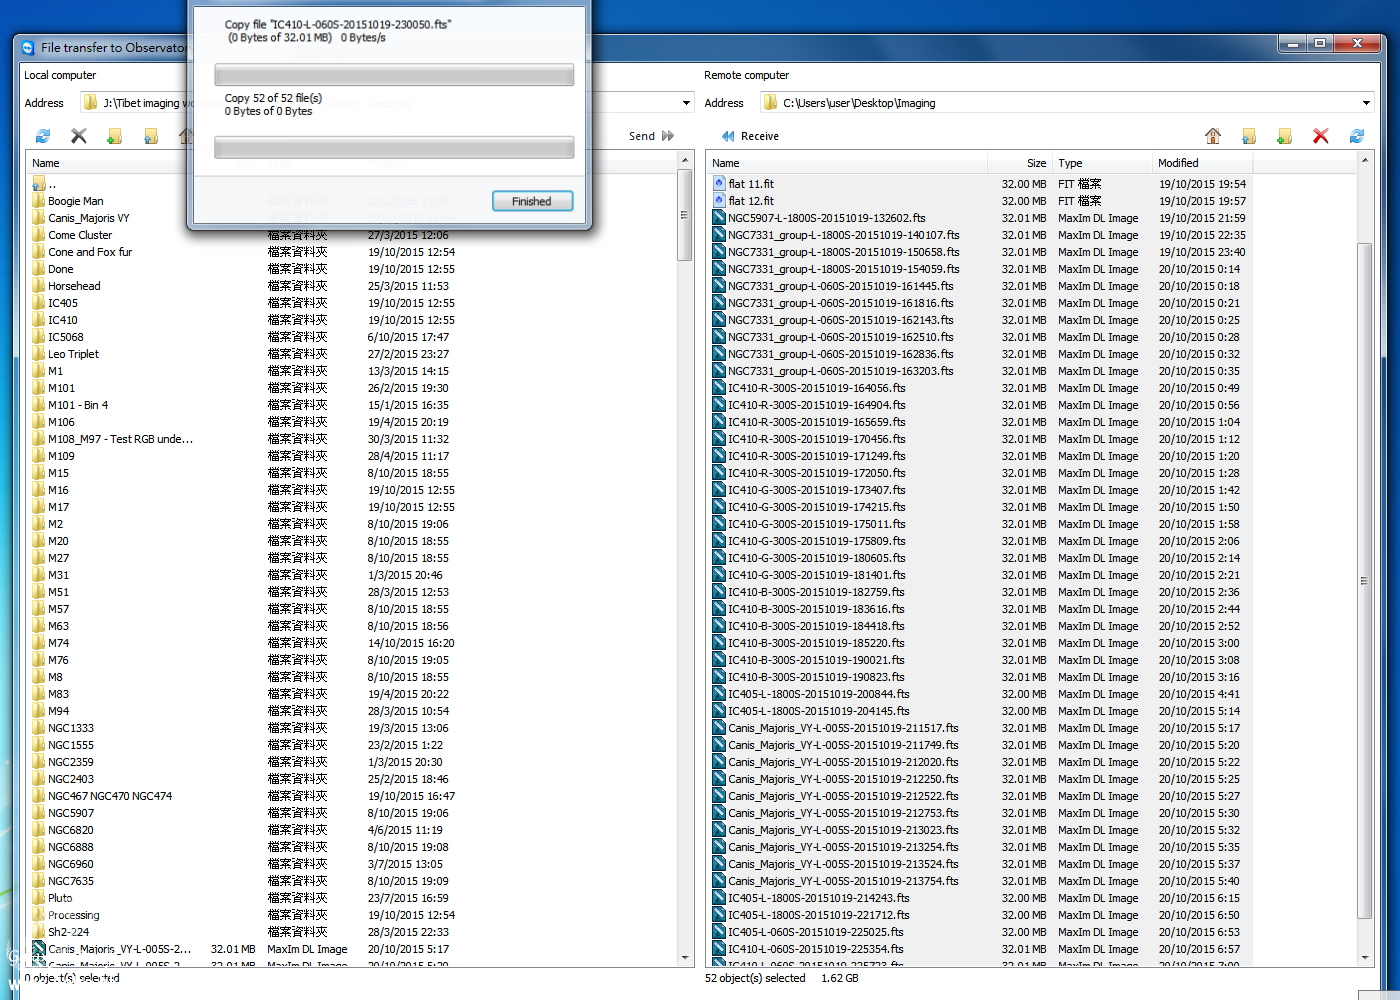Click the Receive button
1400x1000 pixels.
(750, 136)
